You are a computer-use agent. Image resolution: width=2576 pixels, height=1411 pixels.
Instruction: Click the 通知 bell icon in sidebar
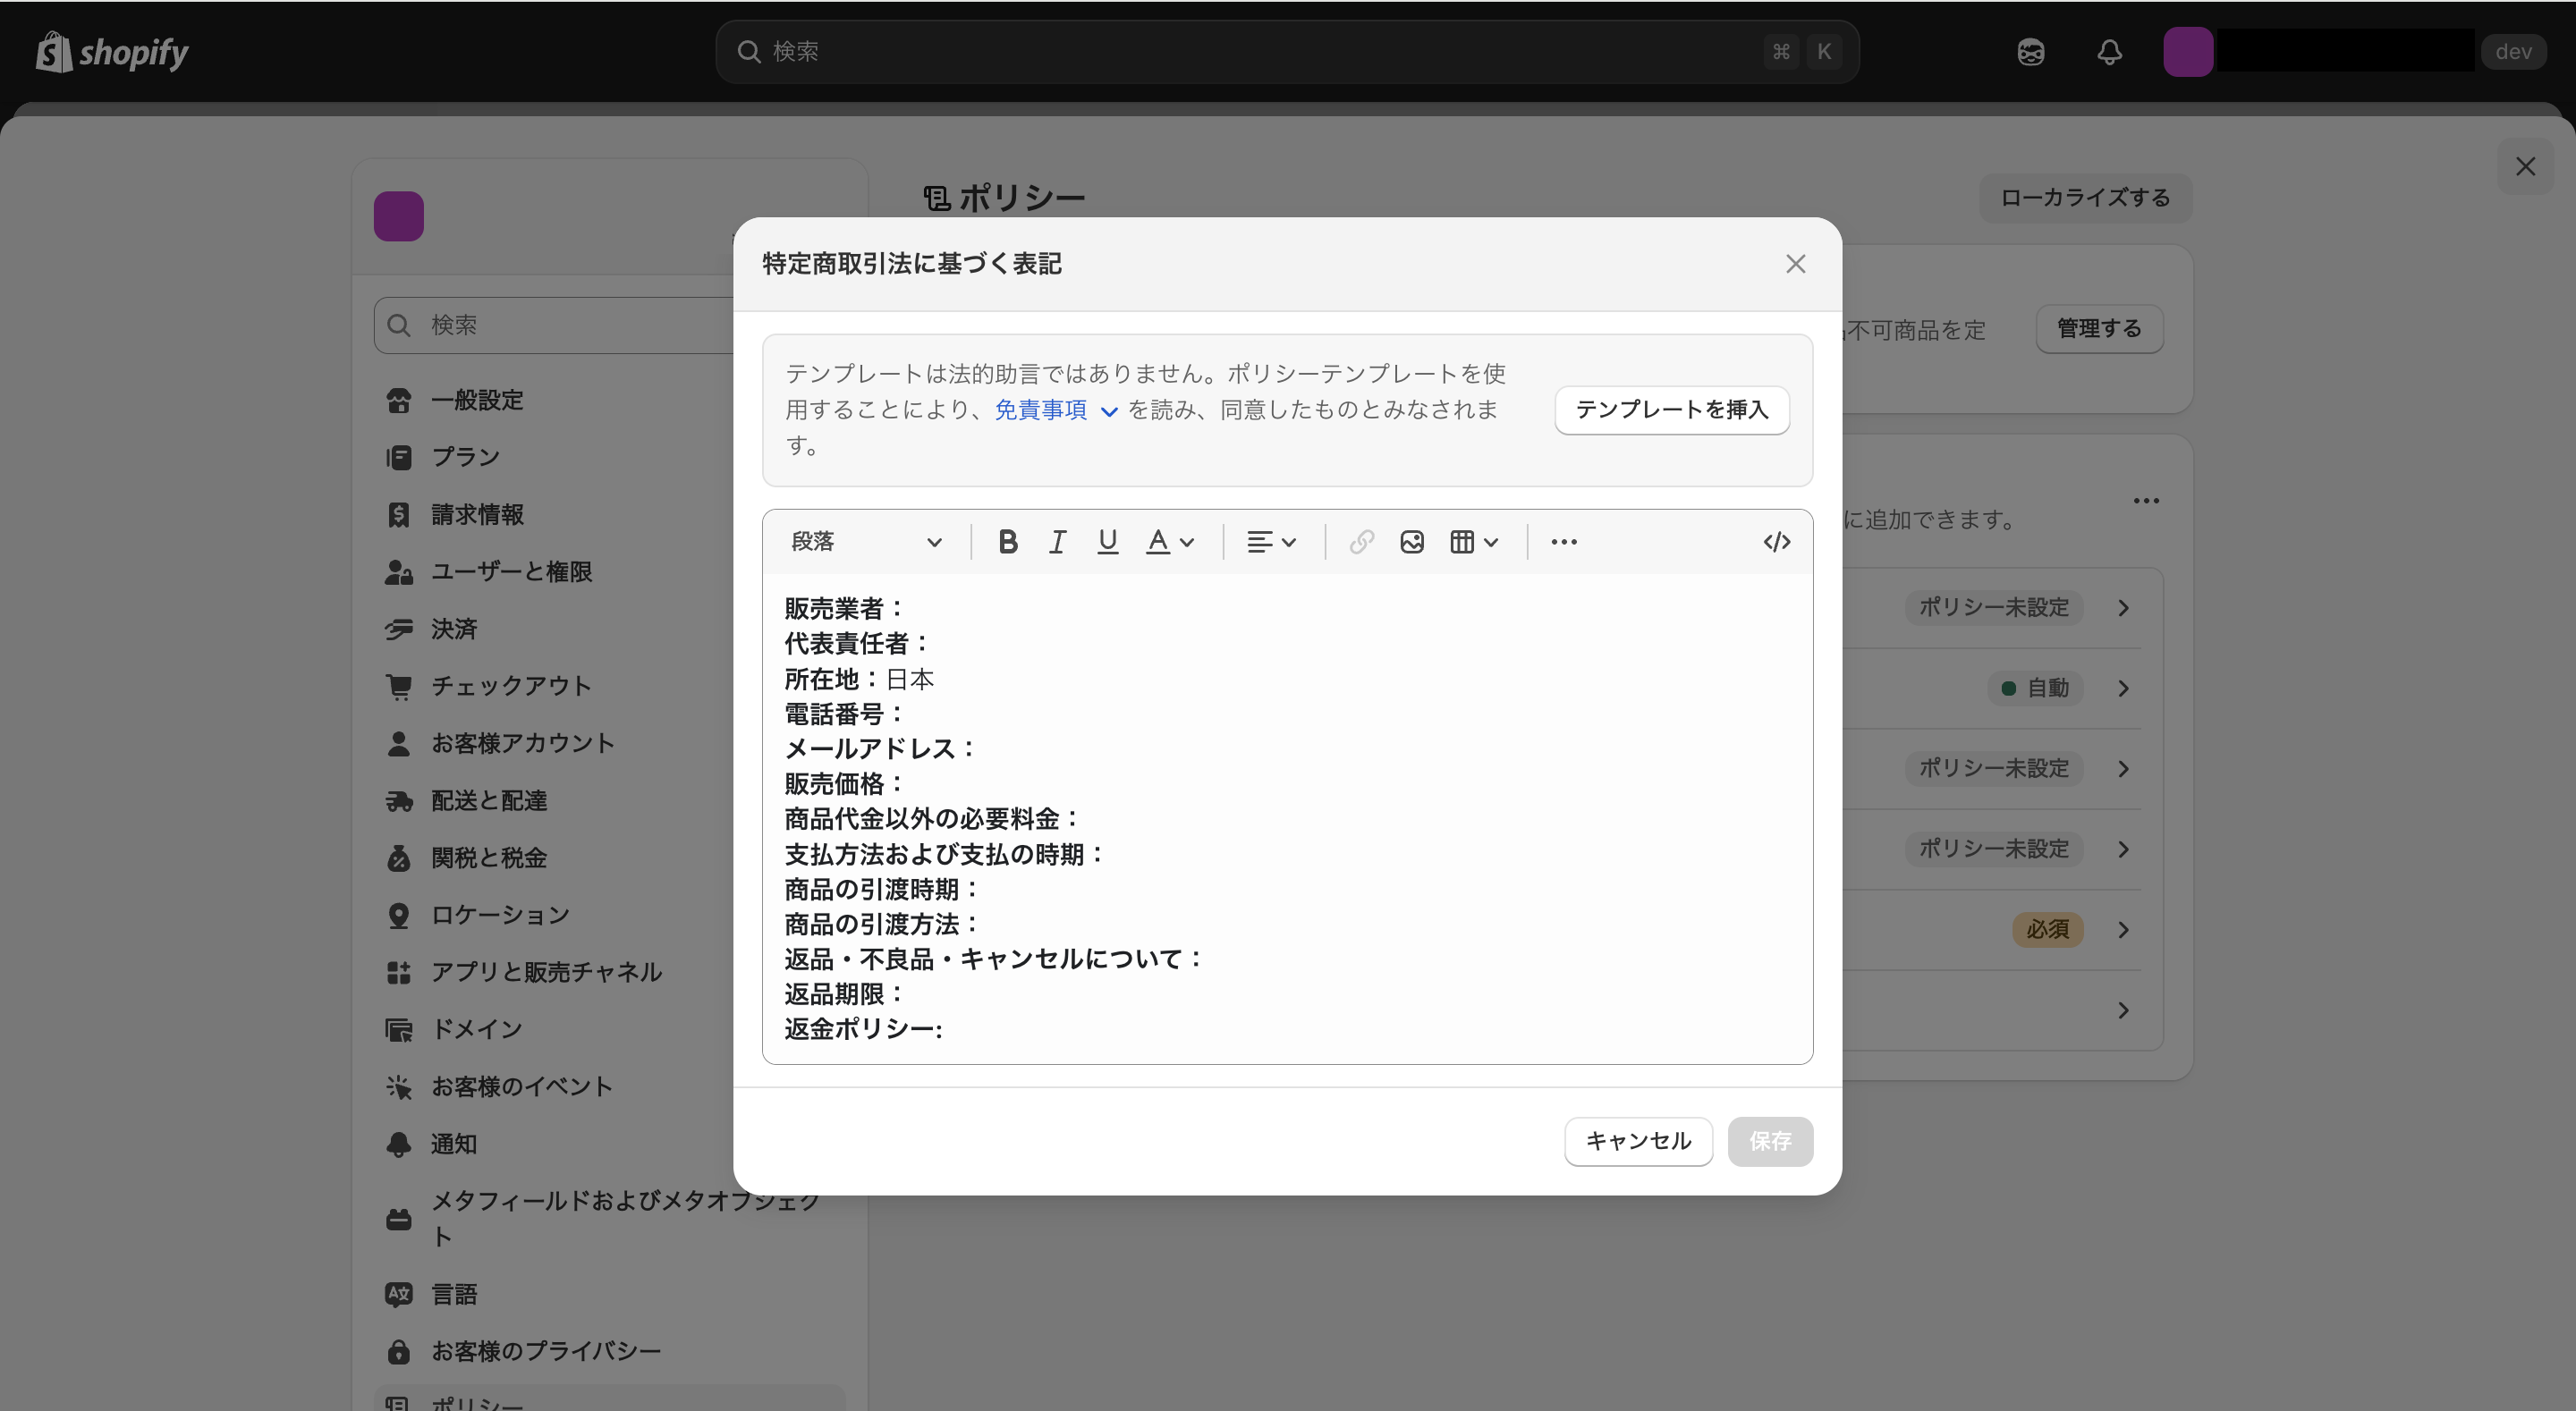pyautogui.click(x=398, y=1144)
